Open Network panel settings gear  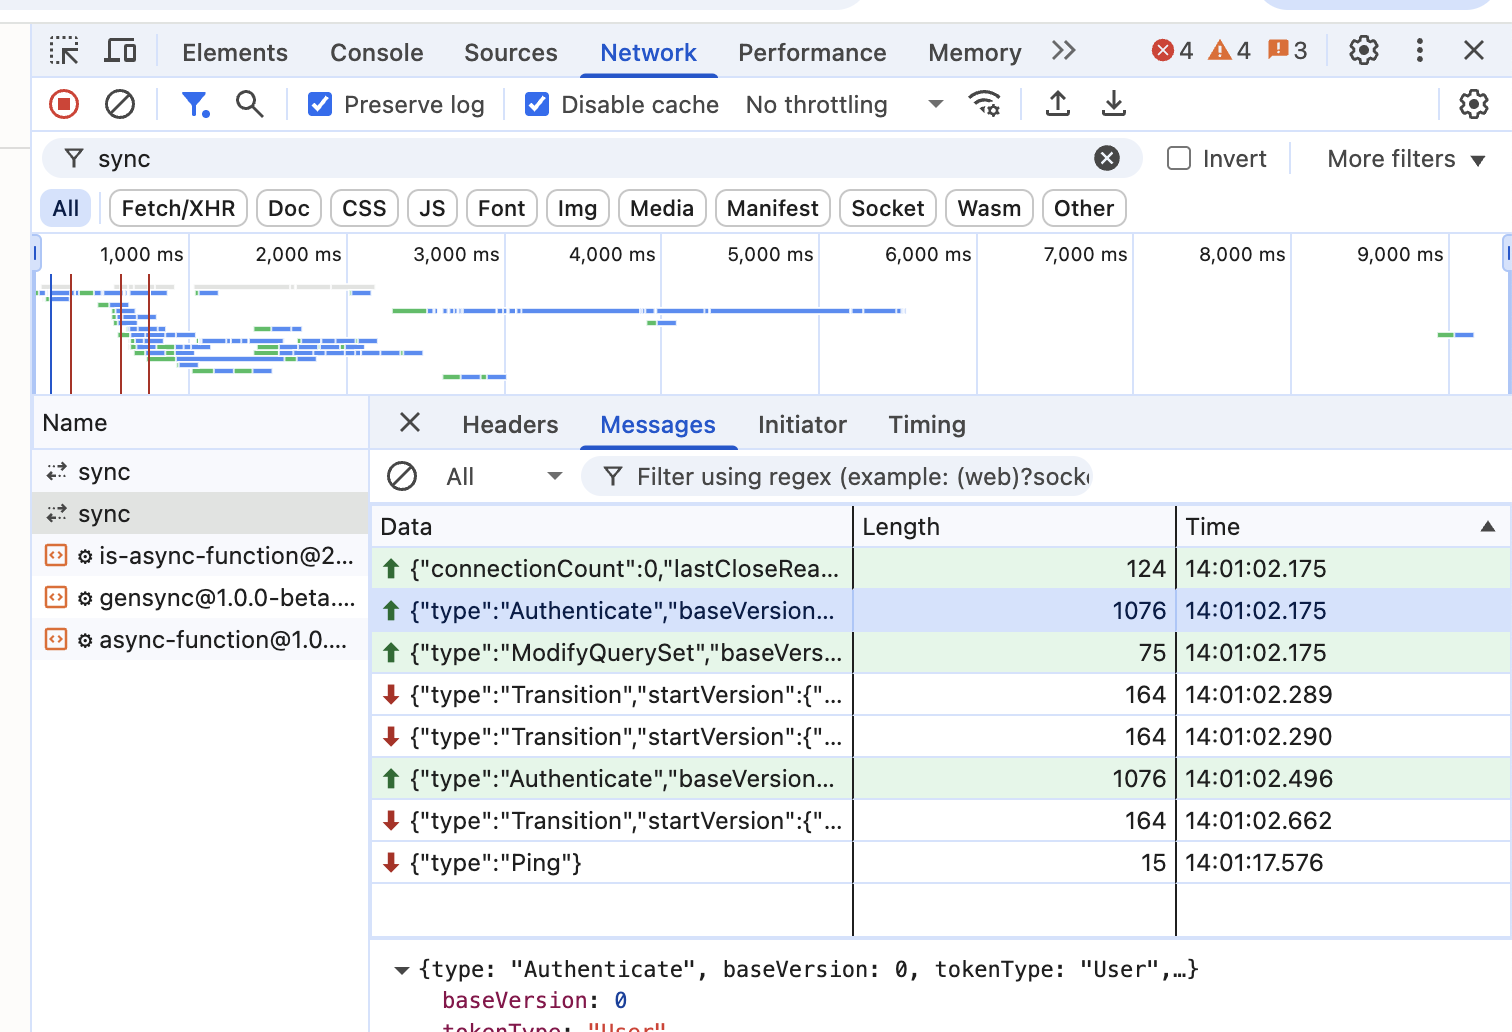tap(1474, 104)
